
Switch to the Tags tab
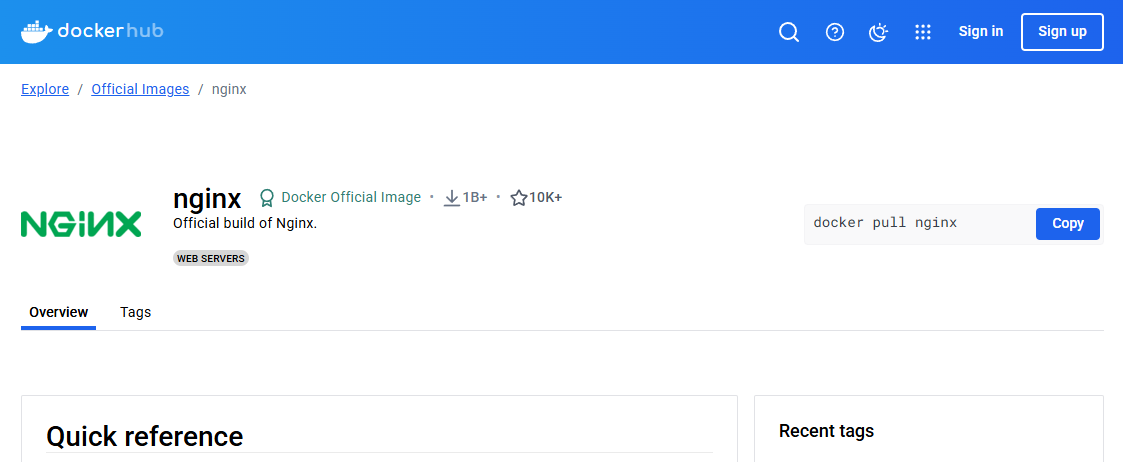point(135,312)
